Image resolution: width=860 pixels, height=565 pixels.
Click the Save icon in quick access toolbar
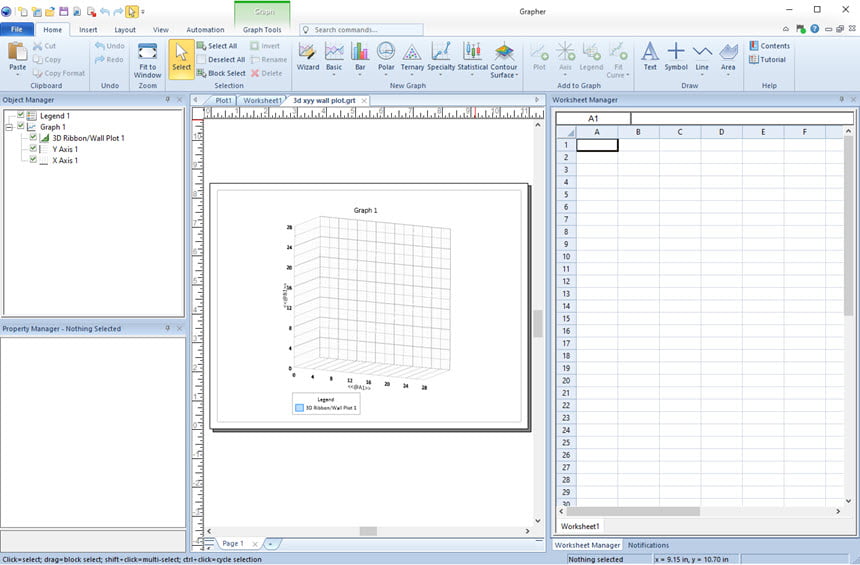(64, 12)
